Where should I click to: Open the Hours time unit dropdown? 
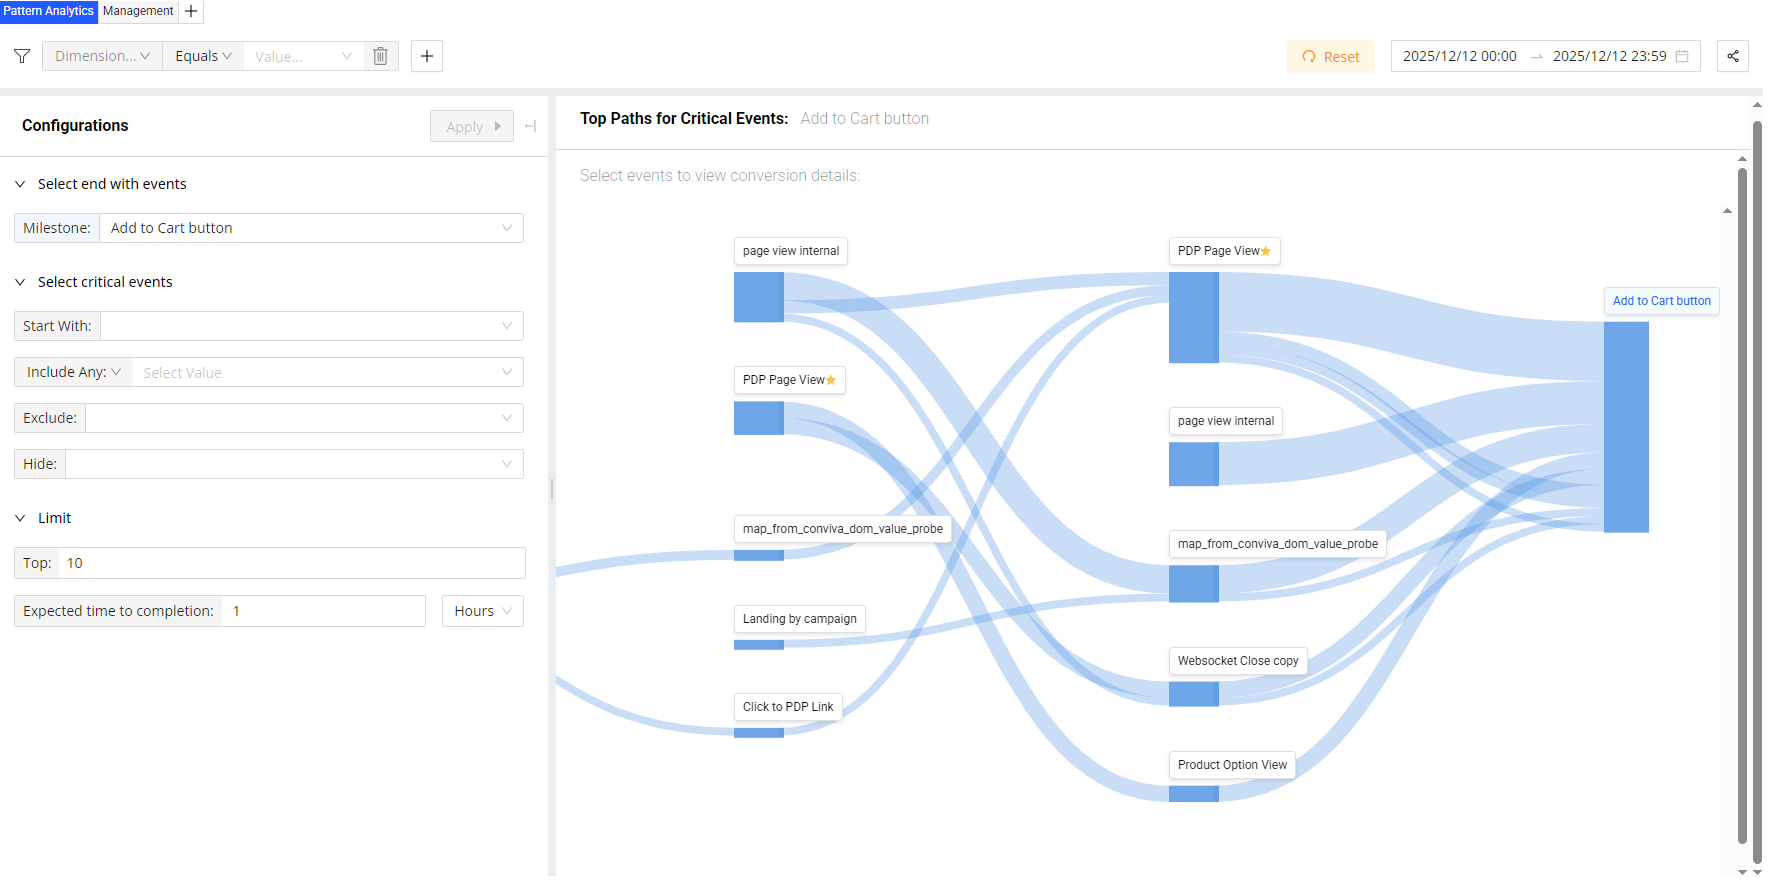click(482, 611)
